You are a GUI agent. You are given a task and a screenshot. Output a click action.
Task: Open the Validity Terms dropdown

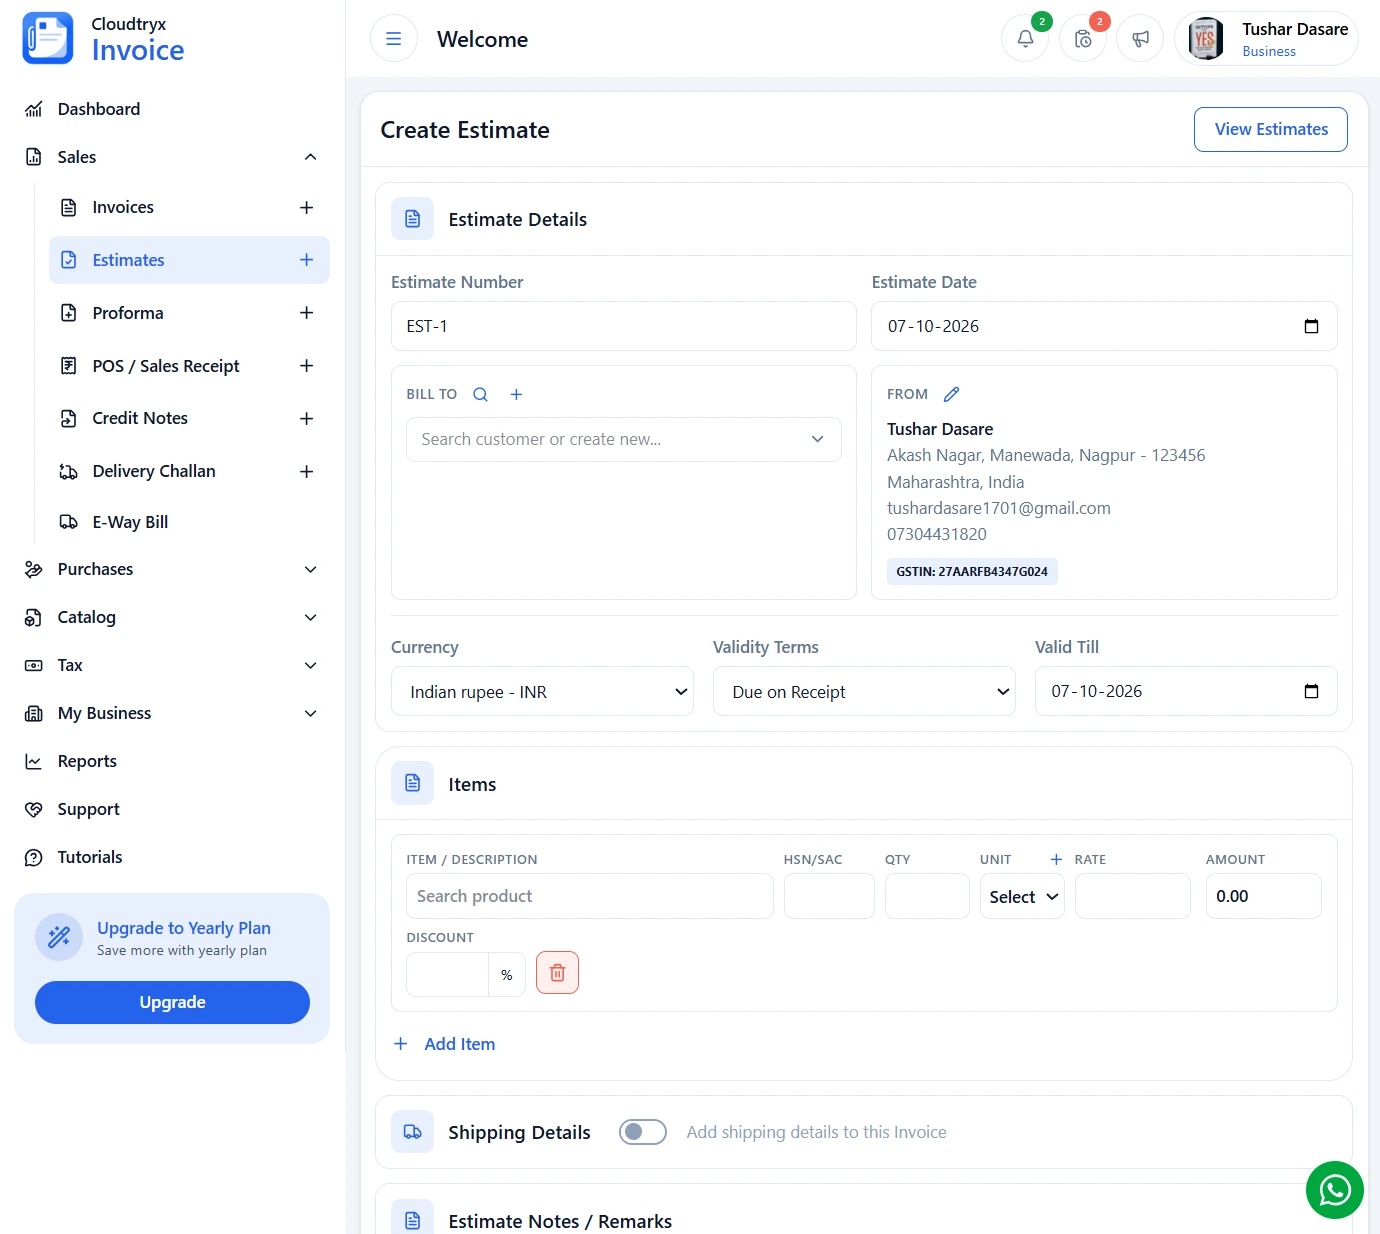(x=864, y=691)
